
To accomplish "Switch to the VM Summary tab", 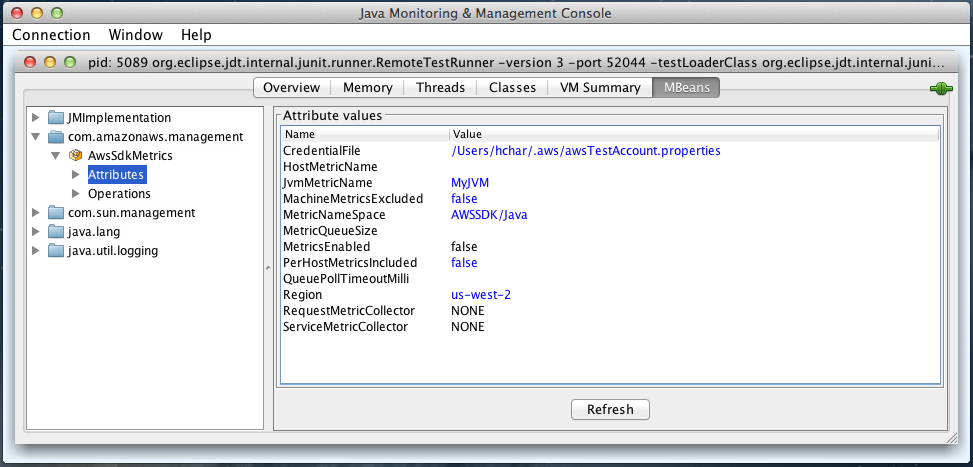I will [x=600, y=87].
